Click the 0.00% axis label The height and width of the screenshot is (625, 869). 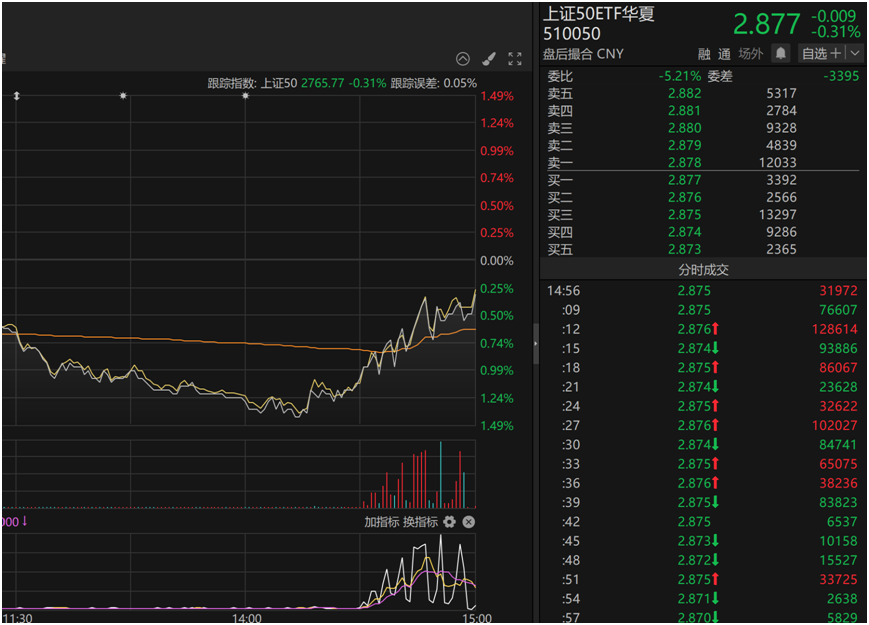coord(497,260)
